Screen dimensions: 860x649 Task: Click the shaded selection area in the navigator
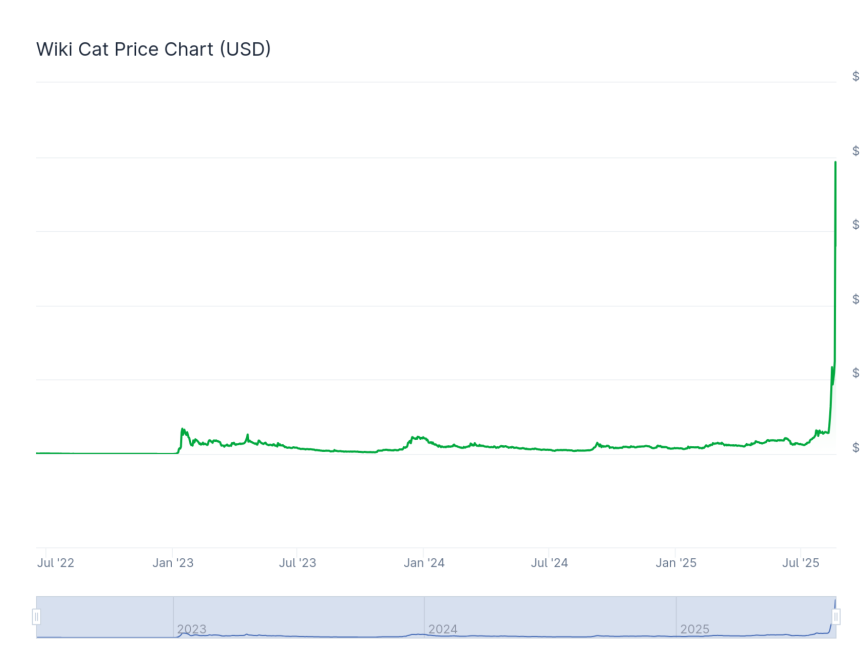[x=300, y=612]
